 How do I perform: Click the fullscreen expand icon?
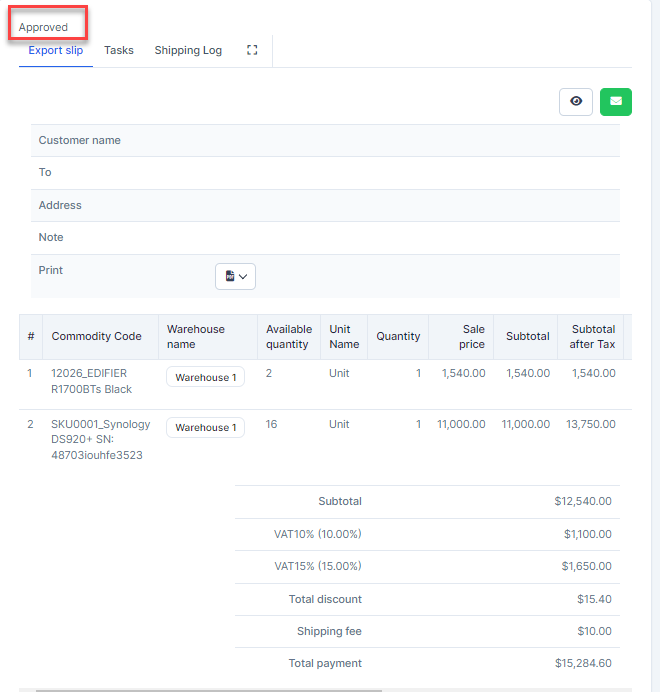point(252,50)
